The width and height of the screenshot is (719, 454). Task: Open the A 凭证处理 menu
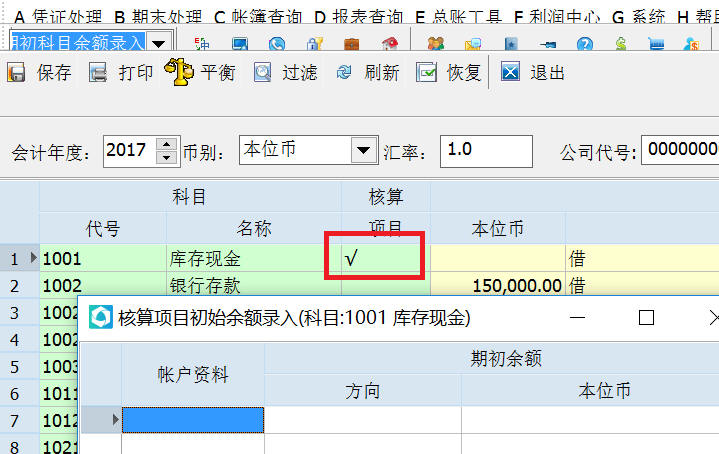(x=58, y=17)
